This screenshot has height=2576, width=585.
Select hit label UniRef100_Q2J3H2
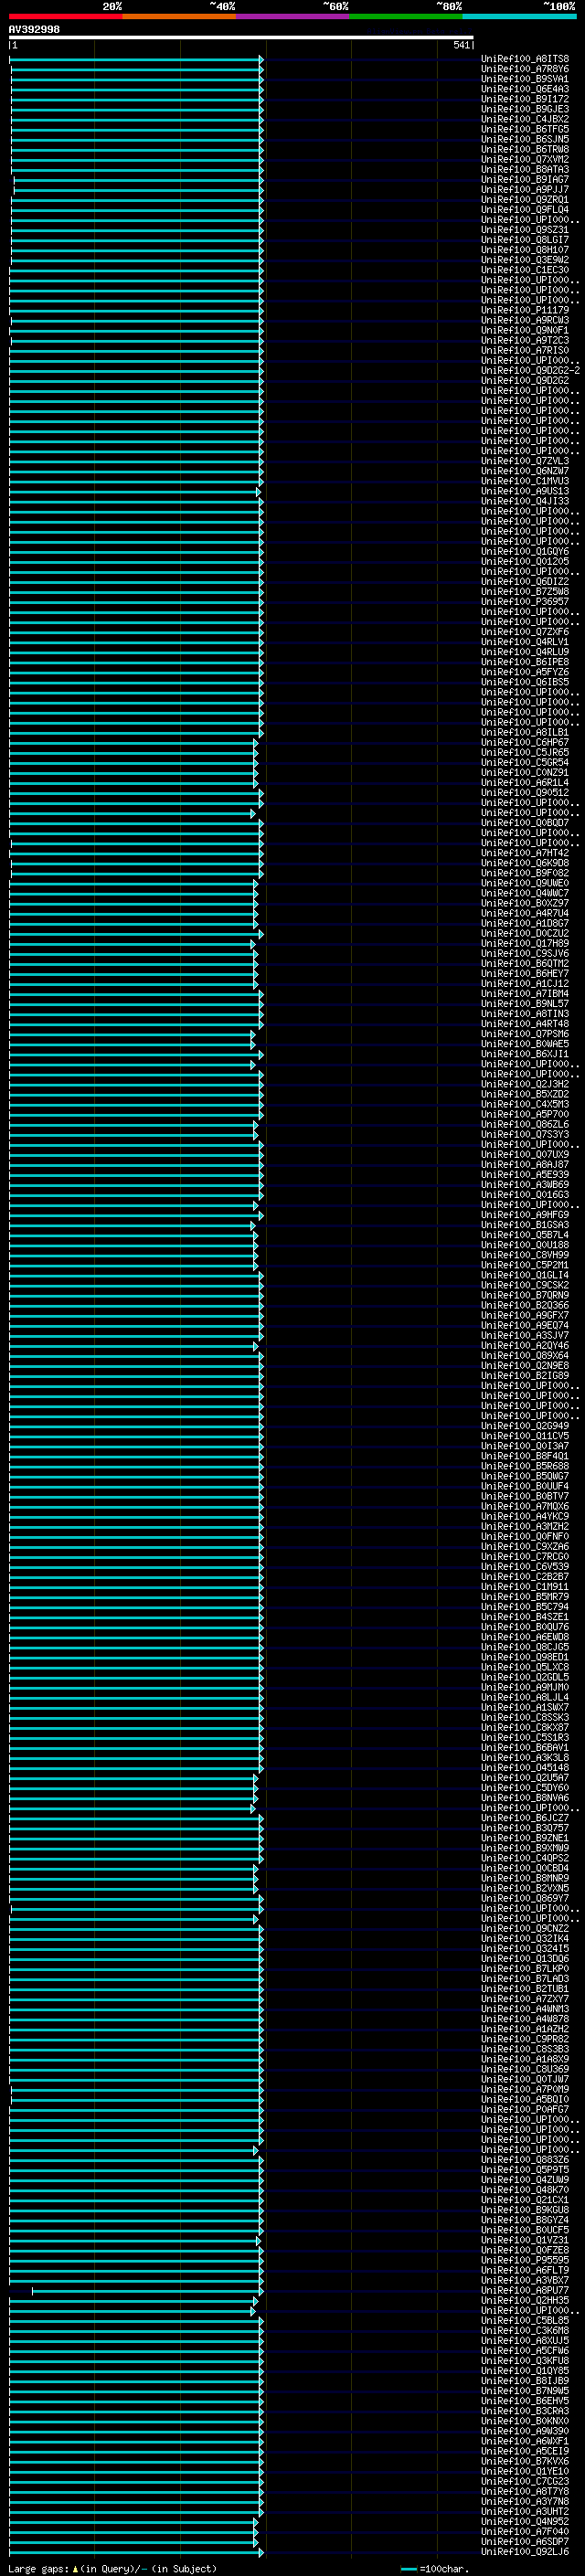[525, 1084]
